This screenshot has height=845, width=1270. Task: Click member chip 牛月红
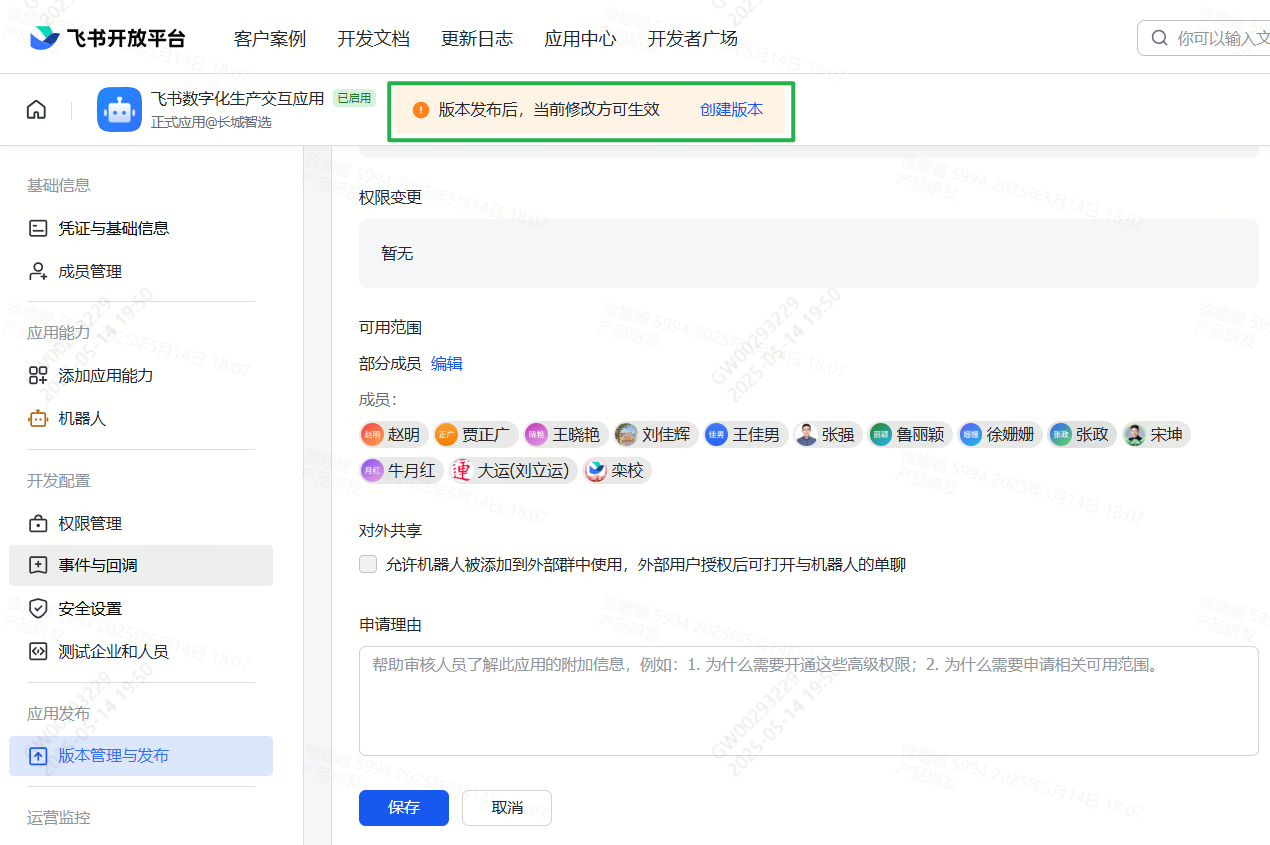click(400, 470)
